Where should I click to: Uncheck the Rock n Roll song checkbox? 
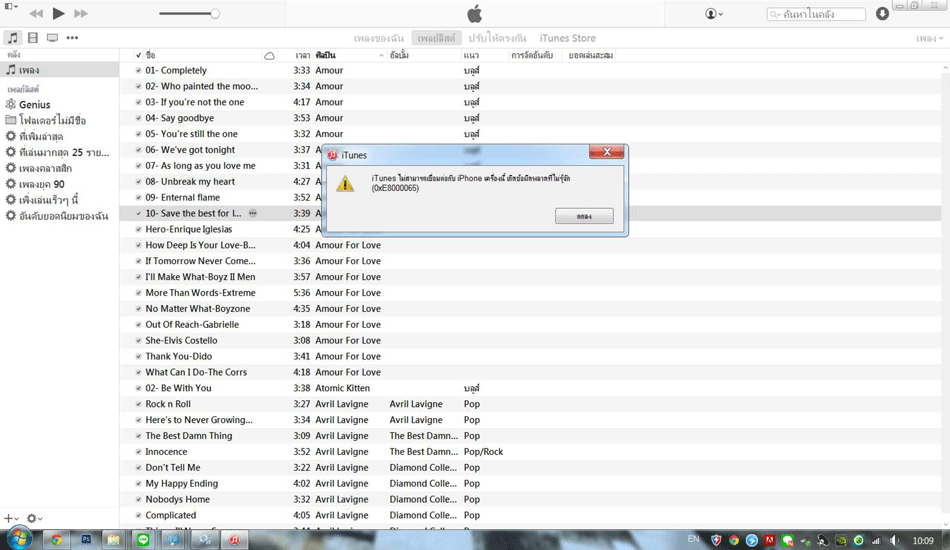[138, 404]
